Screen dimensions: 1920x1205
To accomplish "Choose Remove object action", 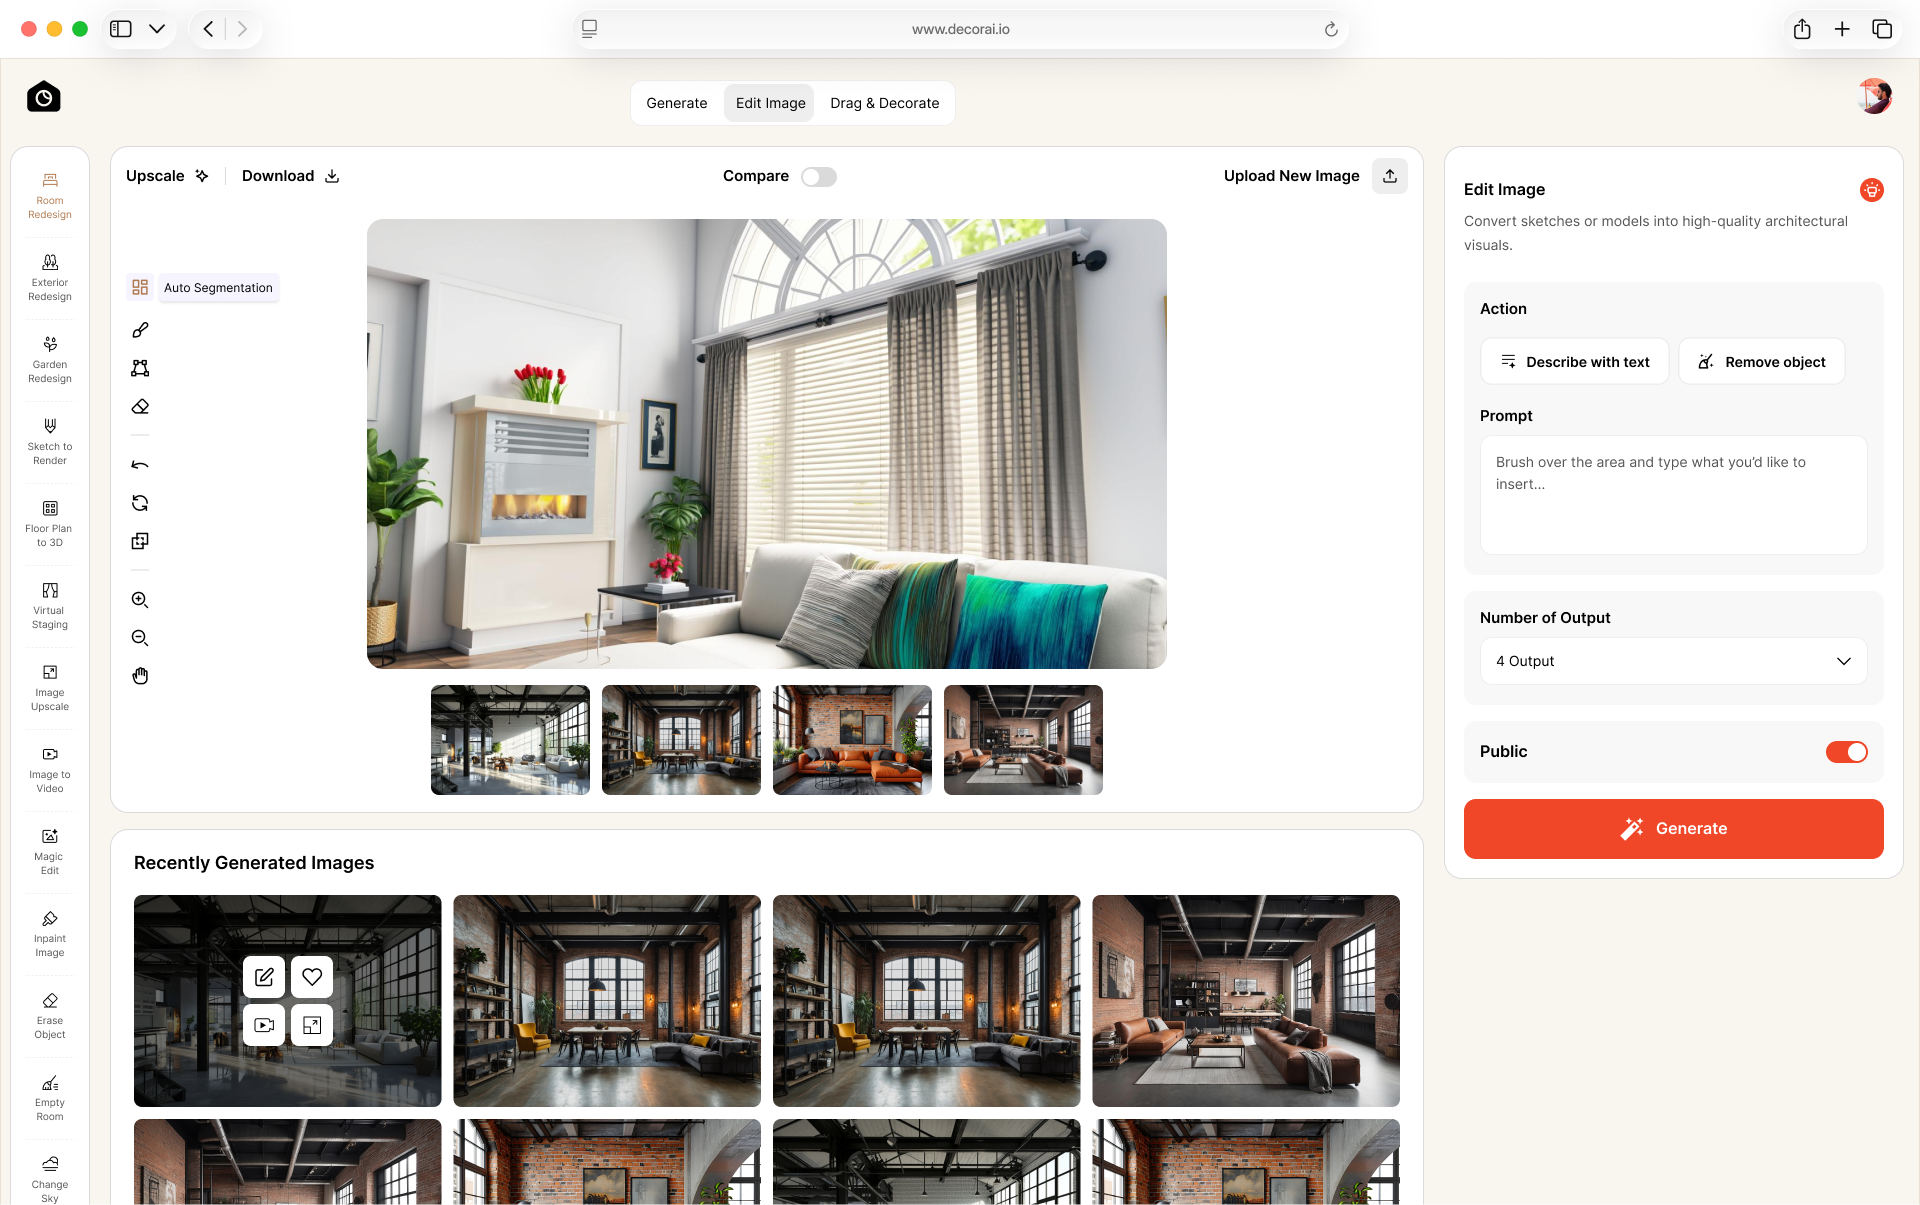I will click(1762, 362).
